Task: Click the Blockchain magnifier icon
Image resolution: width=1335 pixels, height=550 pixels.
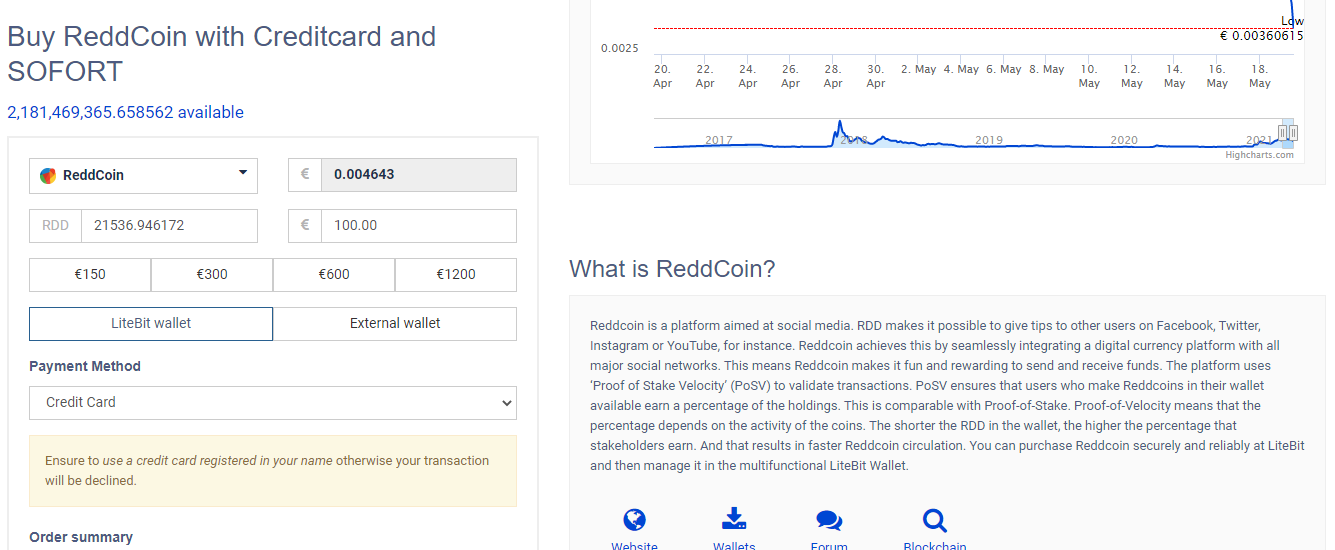Action: pos(935,520)
